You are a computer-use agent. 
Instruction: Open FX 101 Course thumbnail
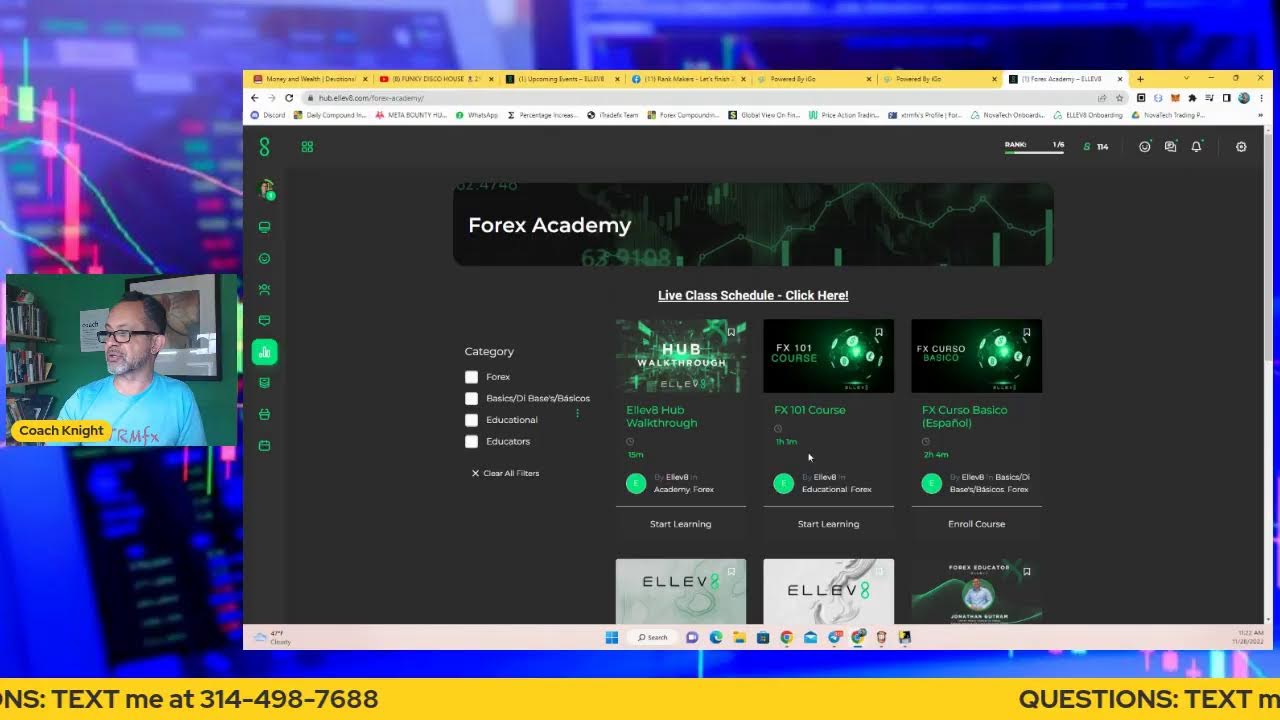click(x=828, y=356)
